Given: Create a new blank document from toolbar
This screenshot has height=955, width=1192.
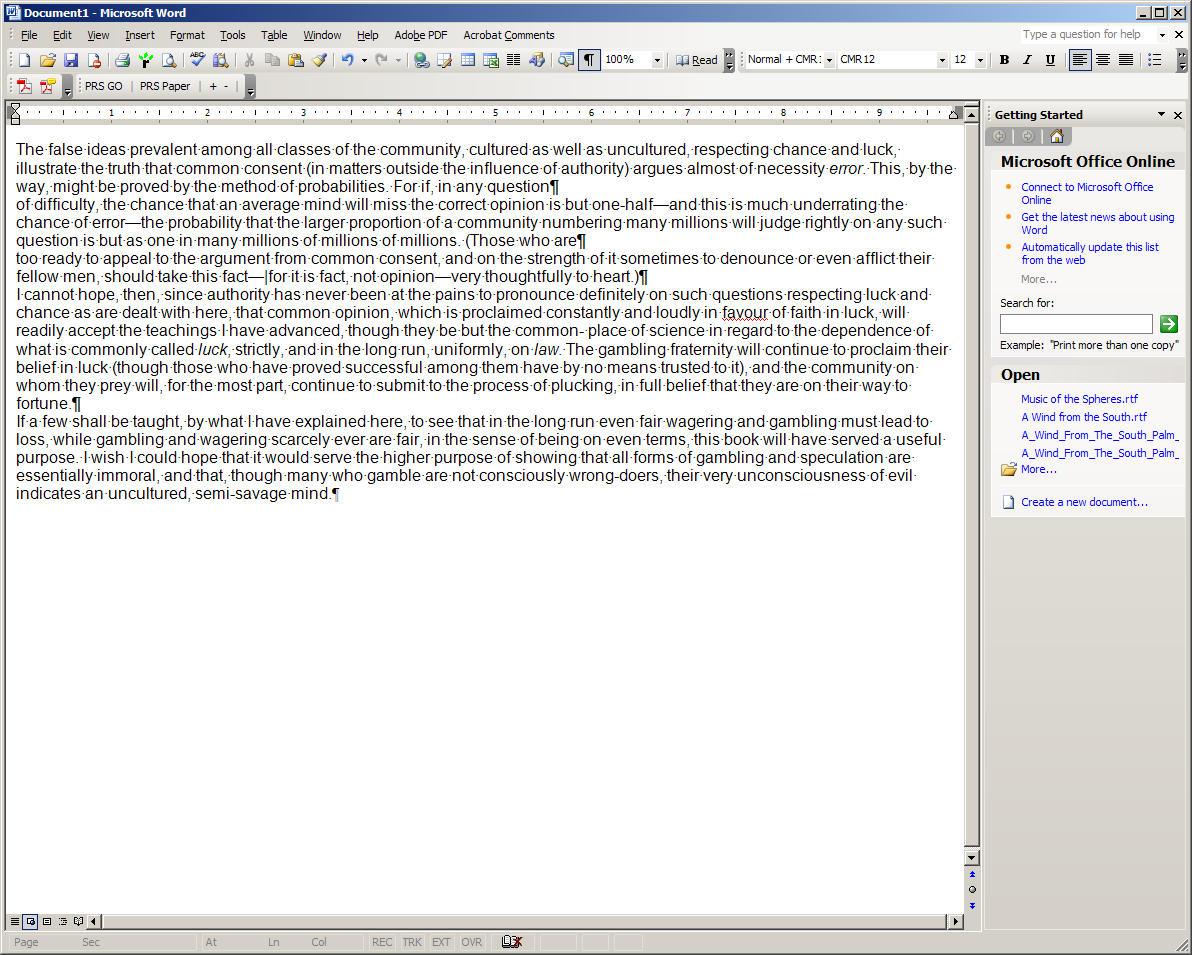Looking at the screenshot, I should [24, 60].
